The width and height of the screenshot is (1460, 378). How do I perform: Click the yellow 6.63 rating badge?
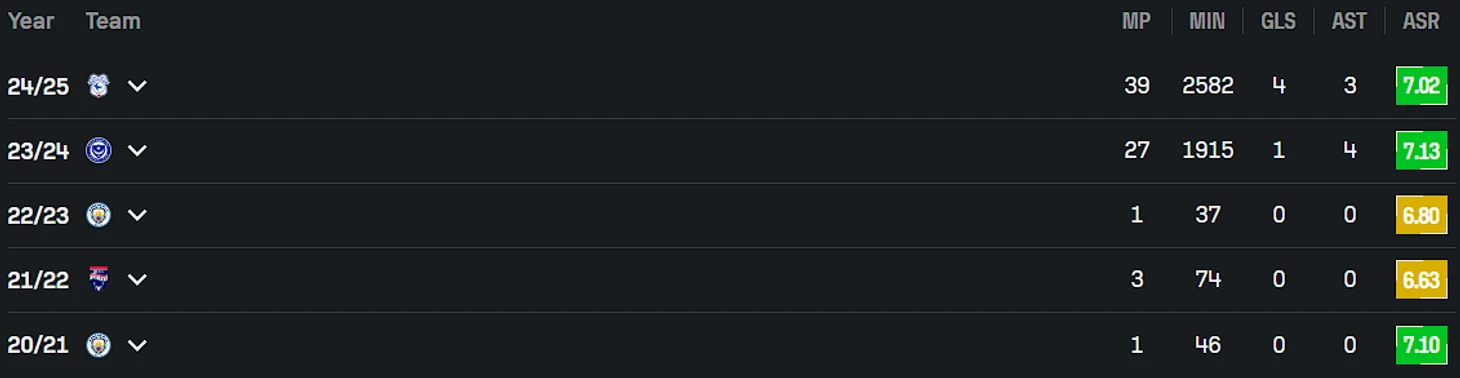(1421, 280)
